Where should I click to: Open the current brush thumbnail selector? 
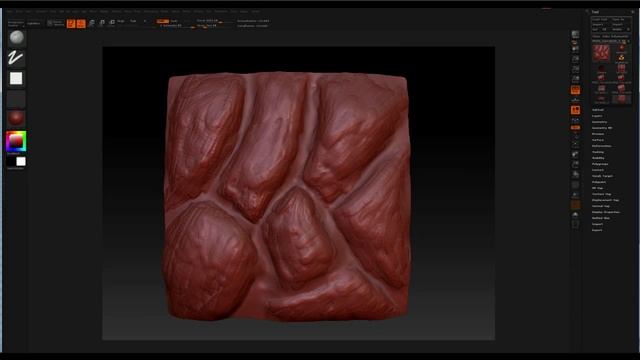16,38
